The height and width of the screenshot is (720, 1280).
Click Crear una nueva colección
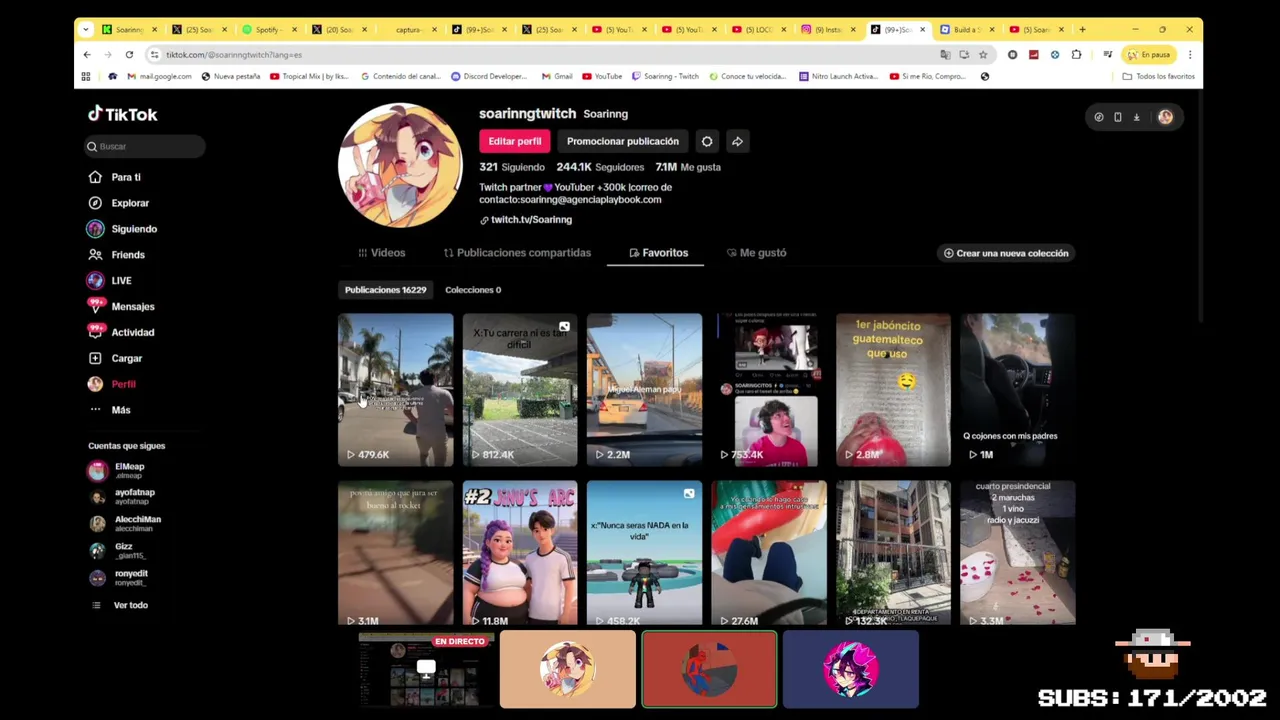pyautogui.click(x=1006, y=253)
